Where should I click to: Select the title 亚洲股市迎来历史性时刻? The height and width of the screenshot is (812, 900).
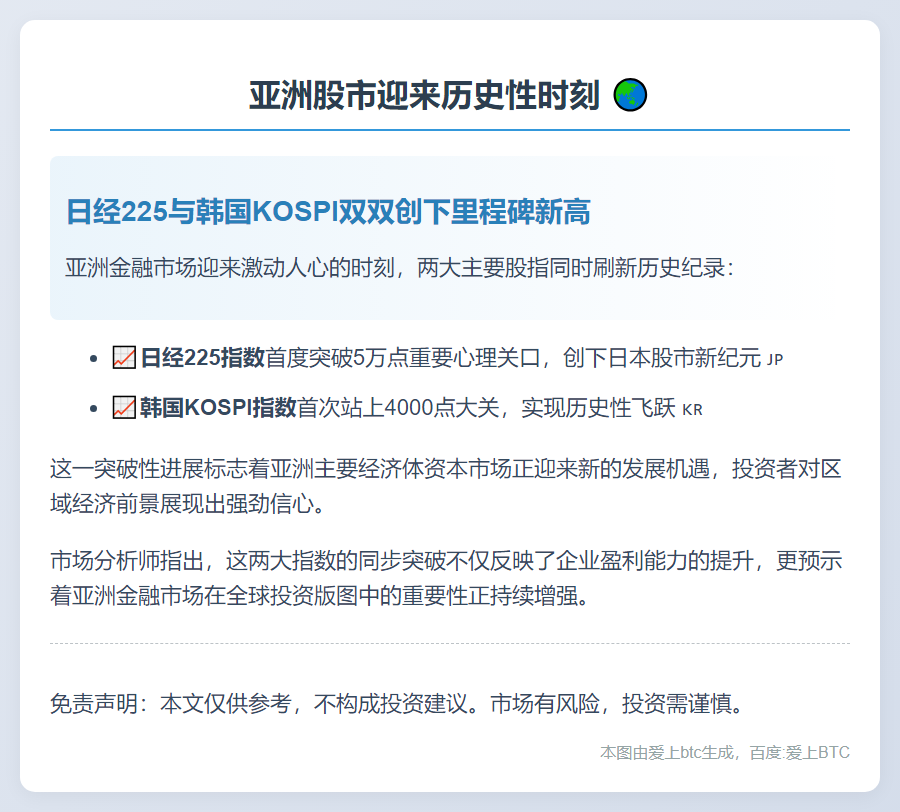pyautogui.click(x=424, y=96)
